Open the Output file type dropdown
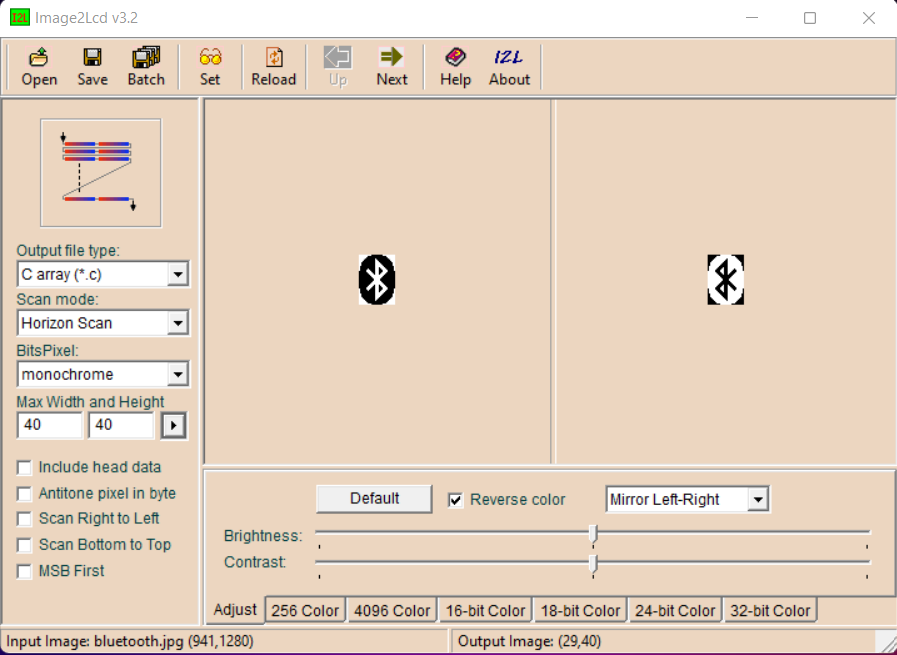Screen dimensions: 897x655 (180, 273)
